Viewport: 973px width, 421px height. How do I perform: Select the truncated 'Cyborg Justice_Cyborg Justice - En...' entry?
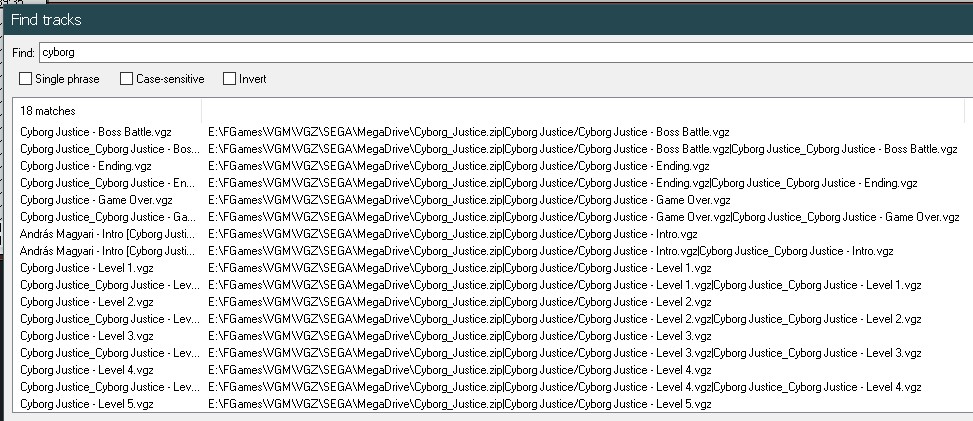point(107,183)
